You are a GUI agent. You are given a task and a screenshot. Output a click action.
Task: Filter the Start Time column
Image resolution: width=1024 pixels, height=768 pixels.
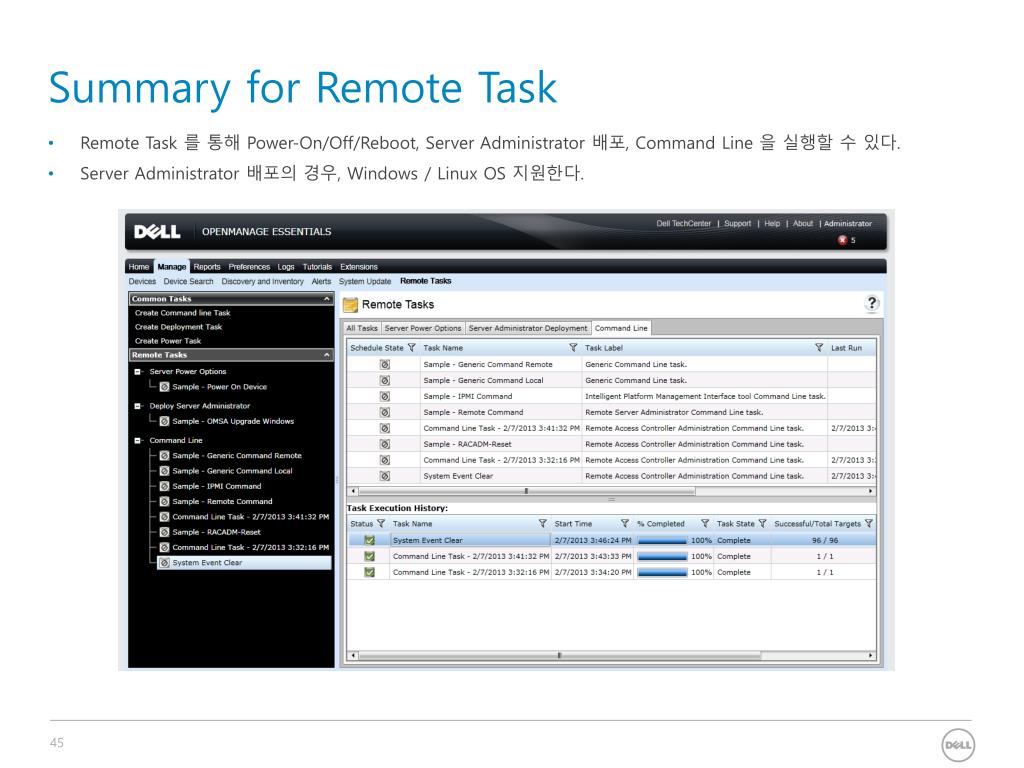point(624,523)
